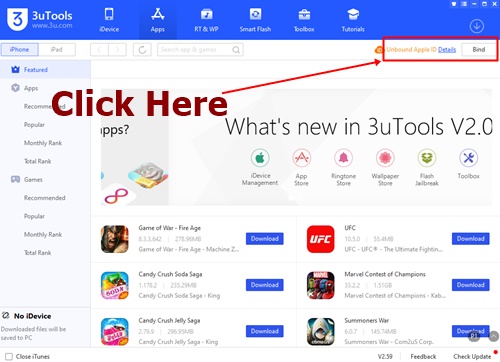Select the Smart Flash icon

(x=255, y=14)
